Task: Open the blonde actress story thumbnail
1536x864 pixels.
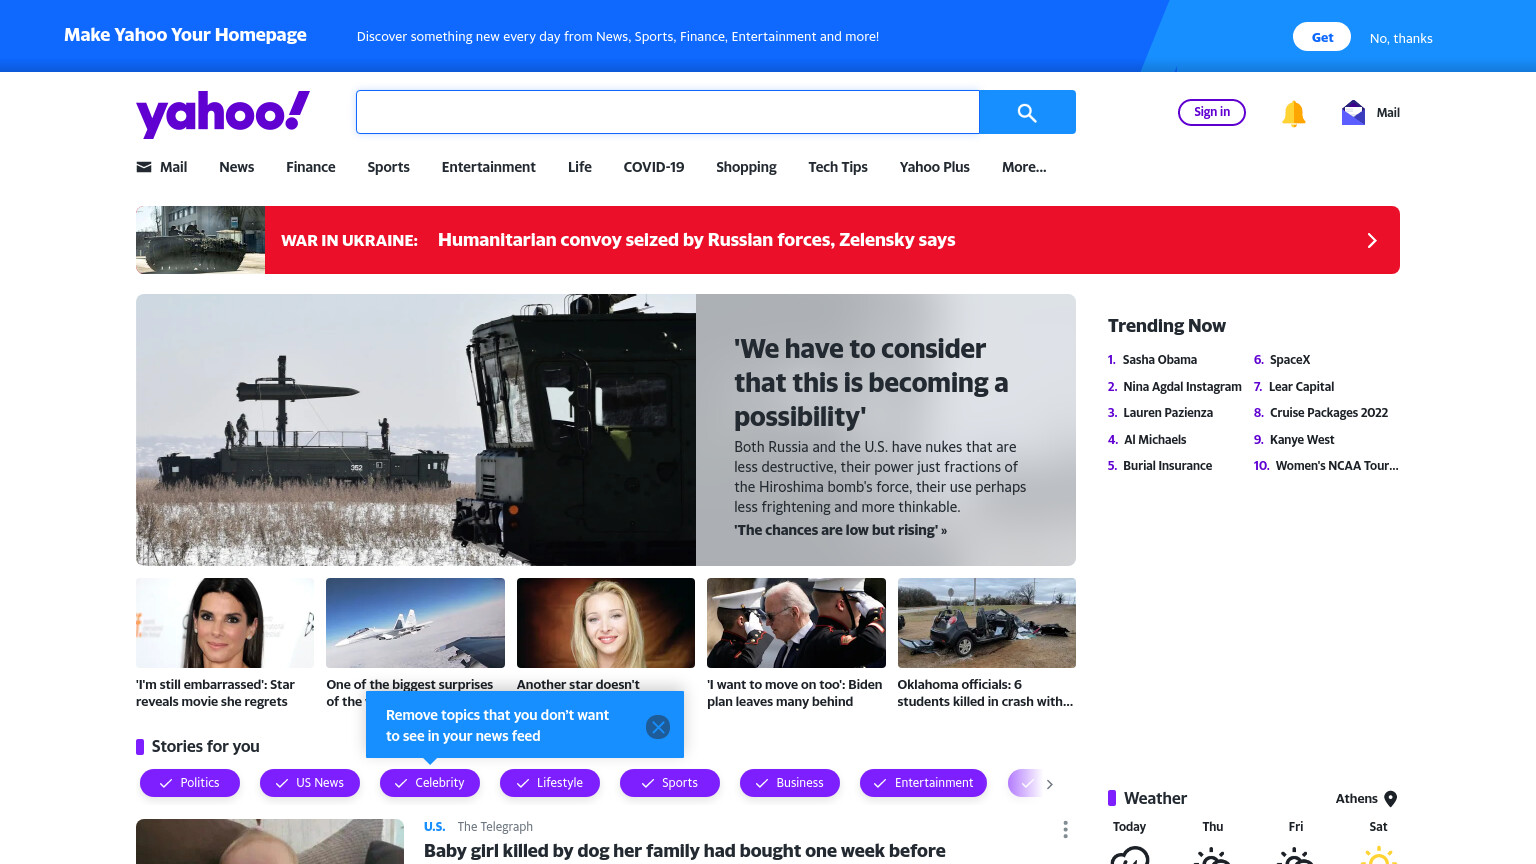Action: coord(606,623)
